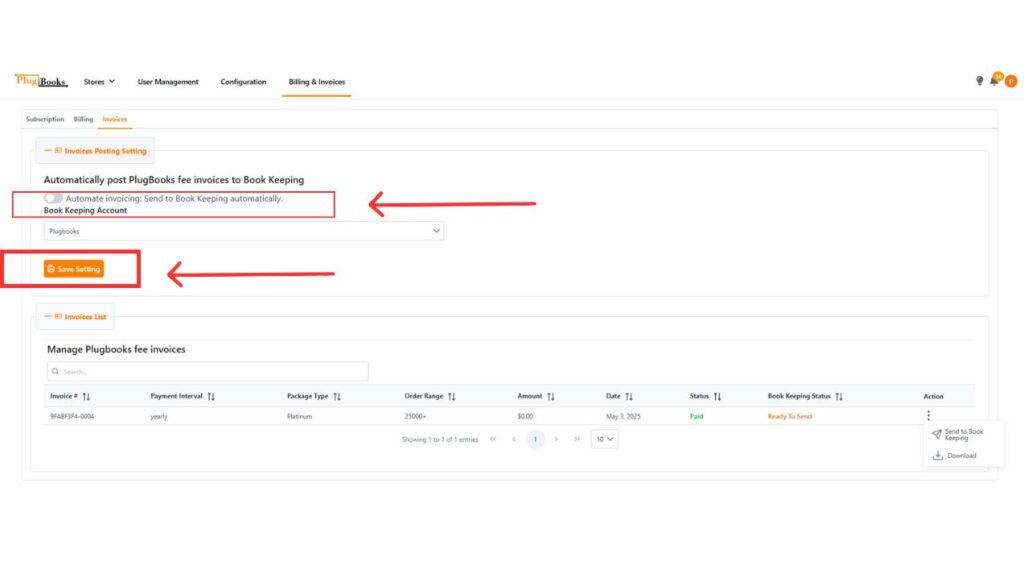The width and height of the screenshot is (1024, 576).
Task: Click the invoice Search input field
Action: [x=207, y=371]
